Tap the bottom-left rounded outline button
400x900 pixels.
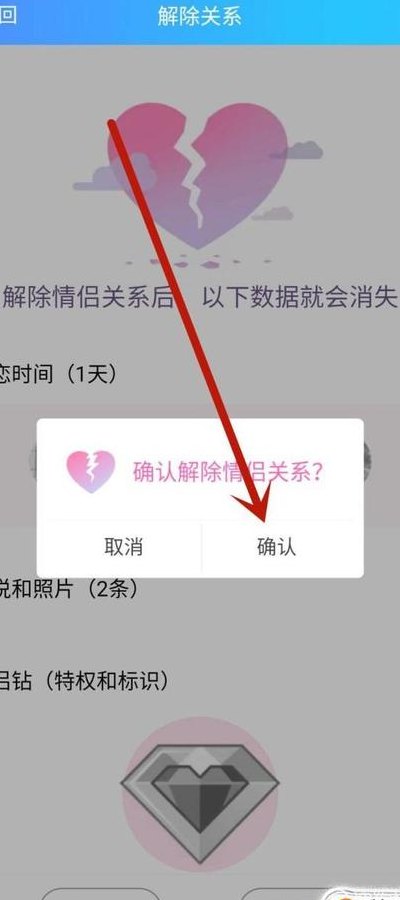click(x=100, y=894)
